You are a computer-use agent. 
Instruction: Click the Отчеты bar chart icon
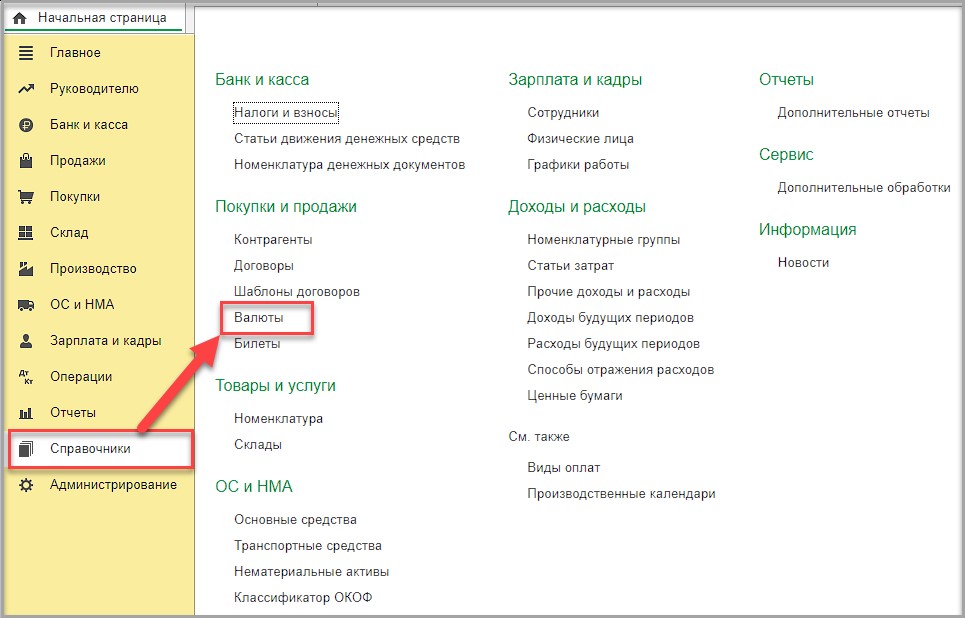point(26,413)
